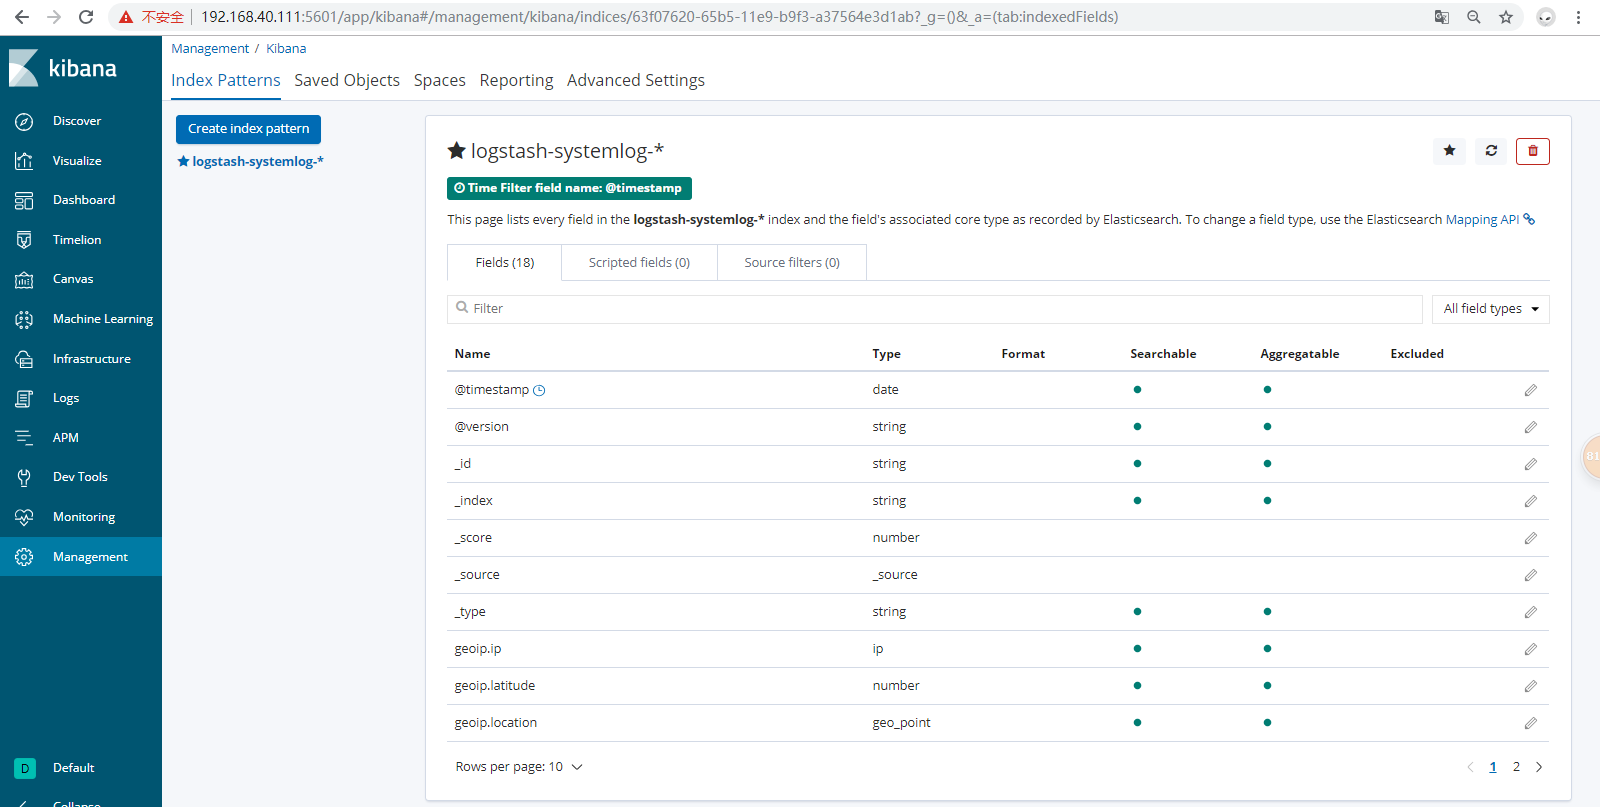
Task: Sort by the Excluded column header
Action: coord(1417,354)
